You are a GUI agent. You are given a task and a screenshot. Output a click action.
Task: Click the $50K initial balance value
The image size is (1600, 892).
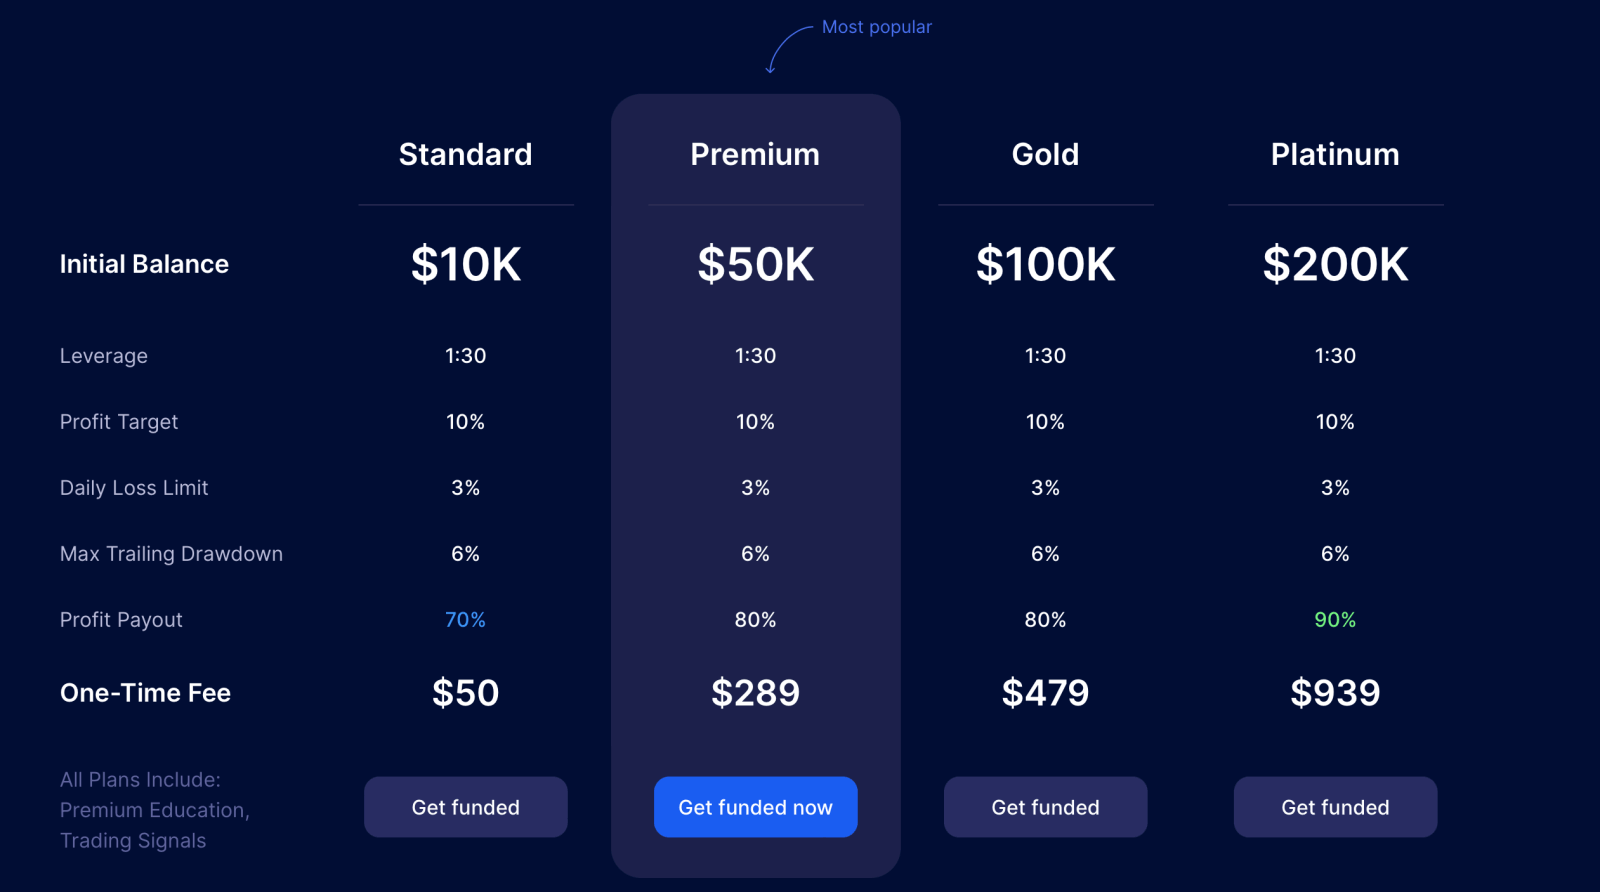click(755, 265)
